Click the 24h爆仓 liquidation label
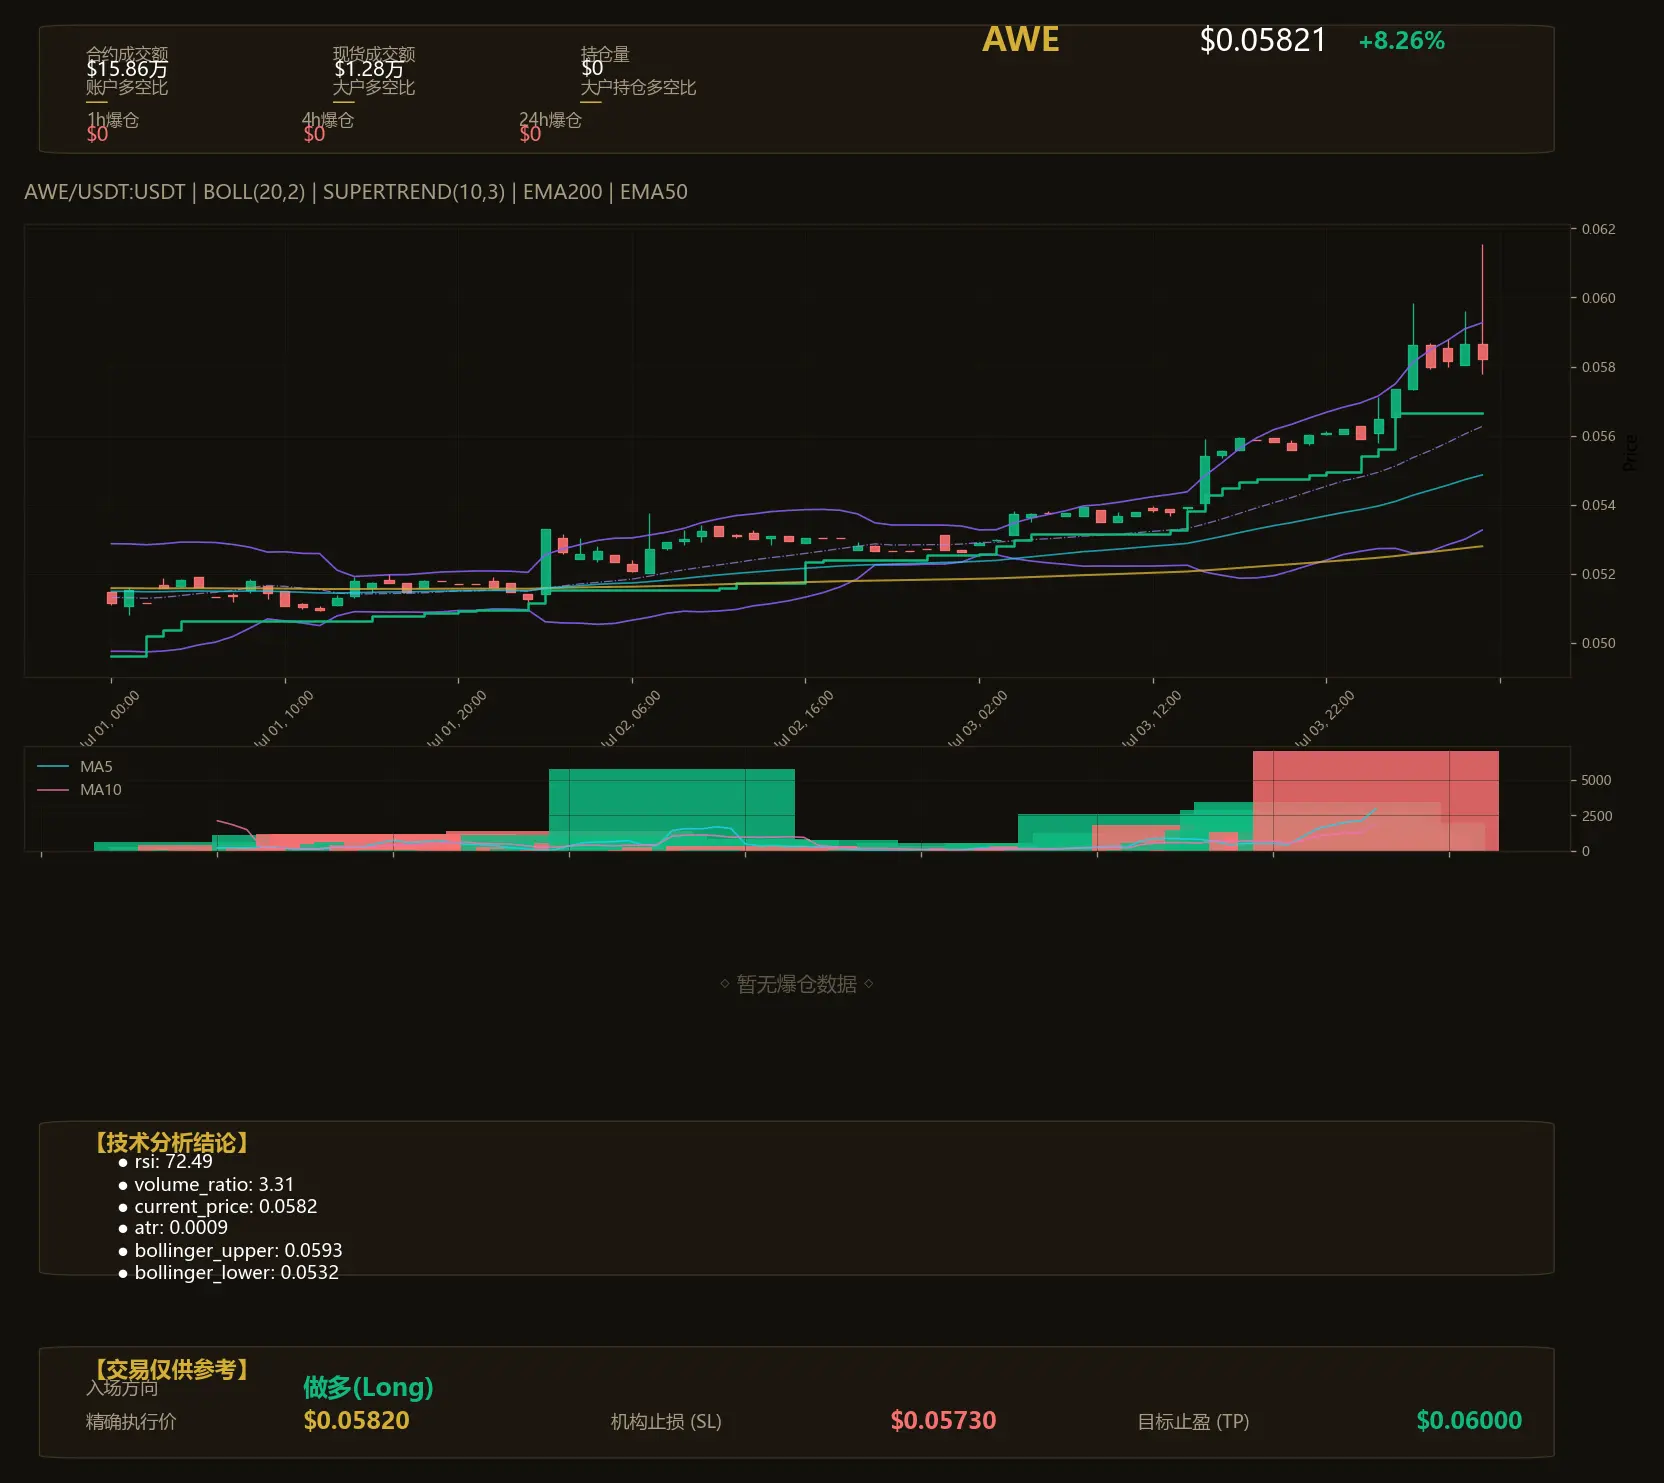The height and width of the screenshot is (1483, 1664). tap(550, 120)
